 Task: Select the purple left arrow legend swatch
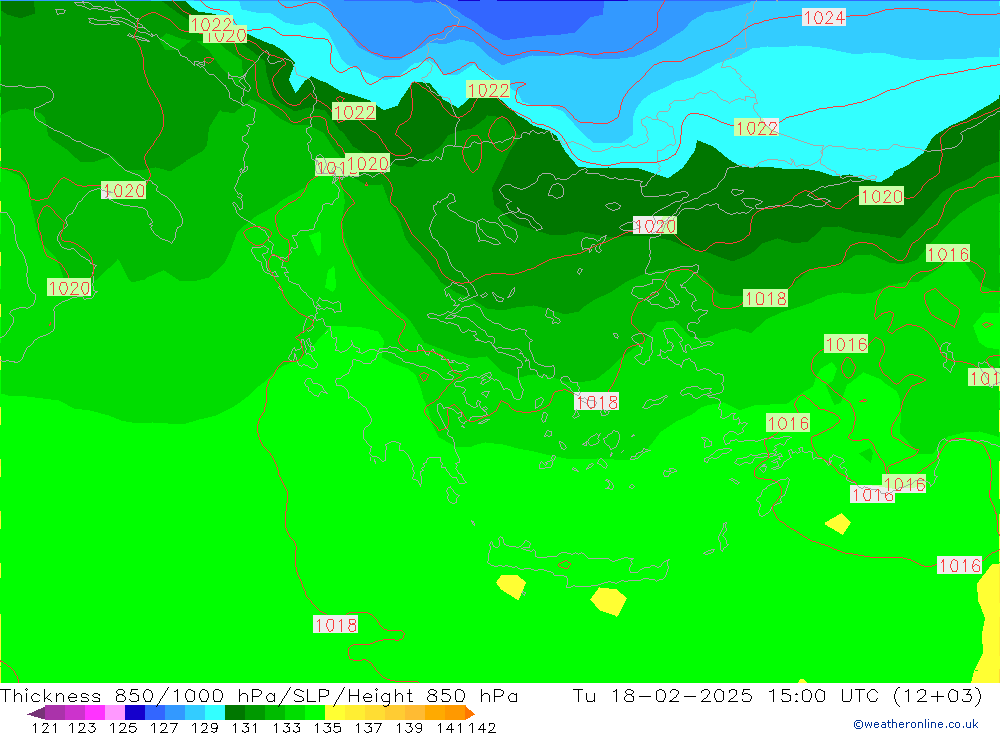(36, 713)
